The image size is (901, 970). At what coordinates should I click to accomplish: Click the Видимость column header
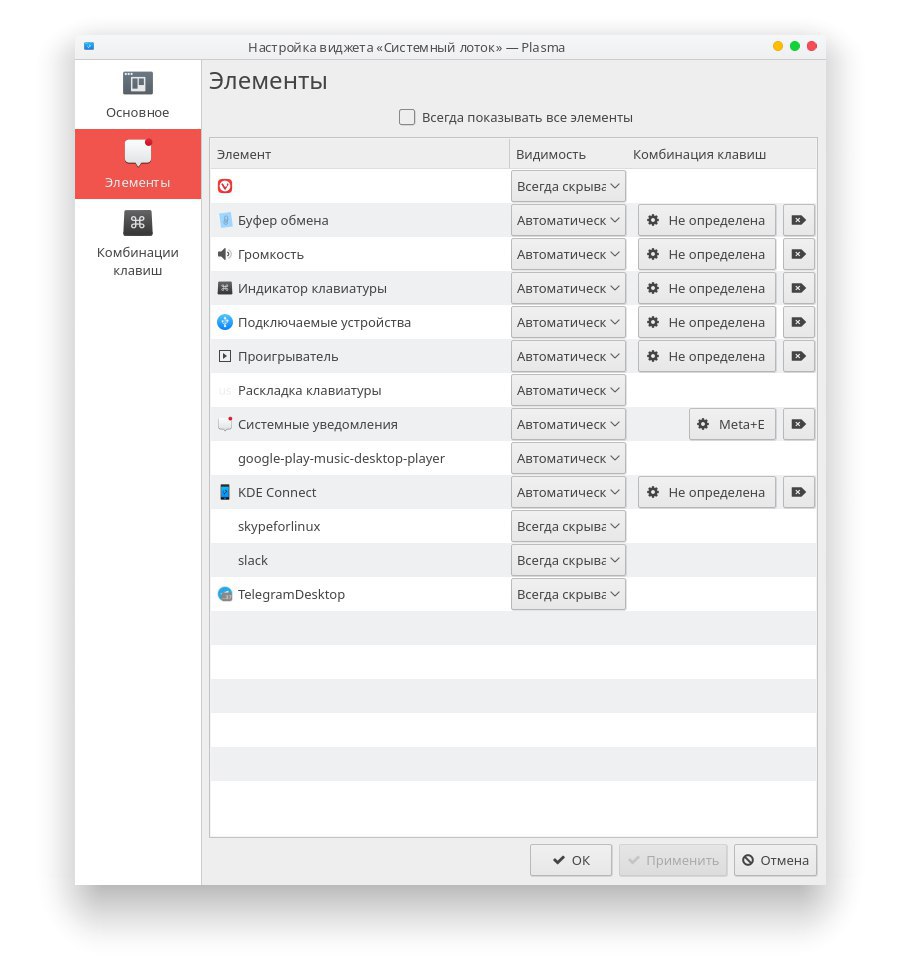(x=568, y=154)
